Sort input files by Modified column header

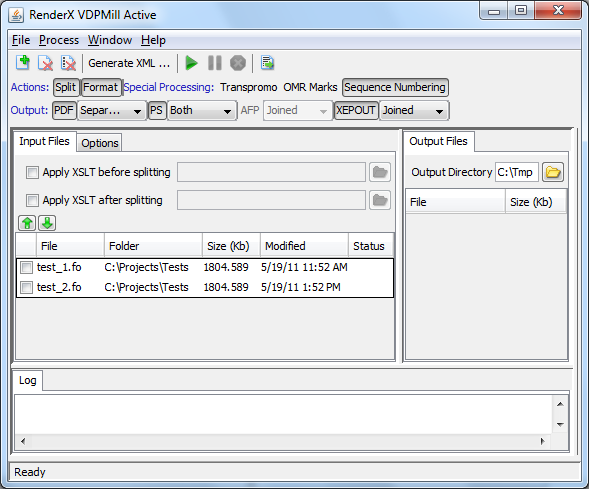pos(304,246)
